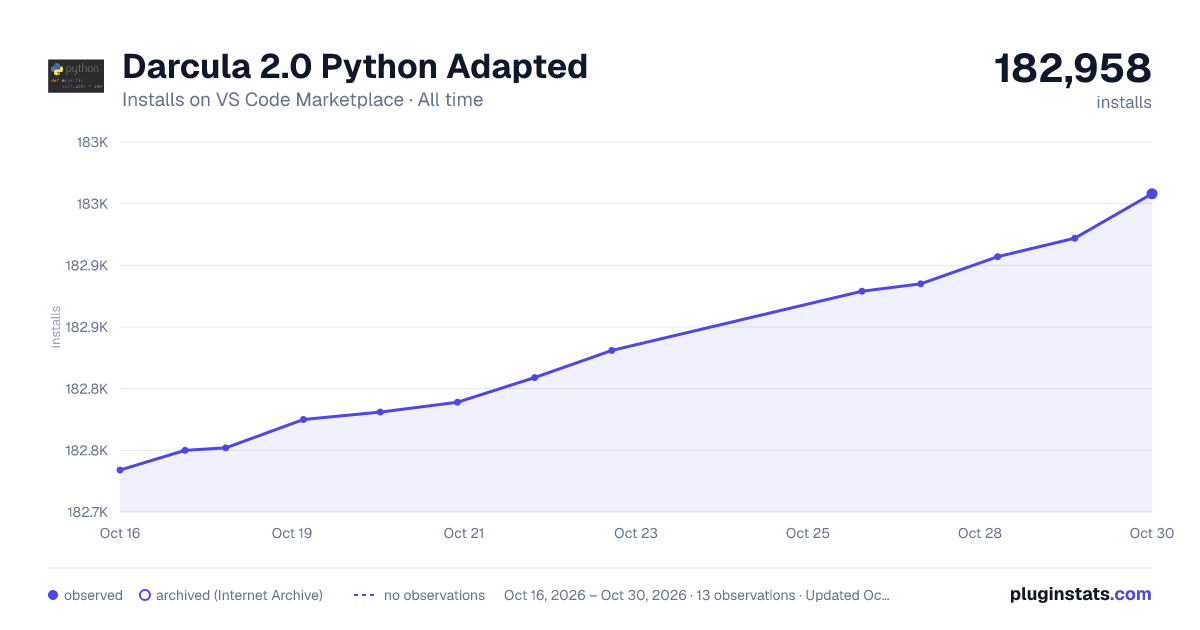This screenshot has height=630, width=1200.
Task: Click the 'archived (Internet Archive)' legend label
Action: point(239,595)
